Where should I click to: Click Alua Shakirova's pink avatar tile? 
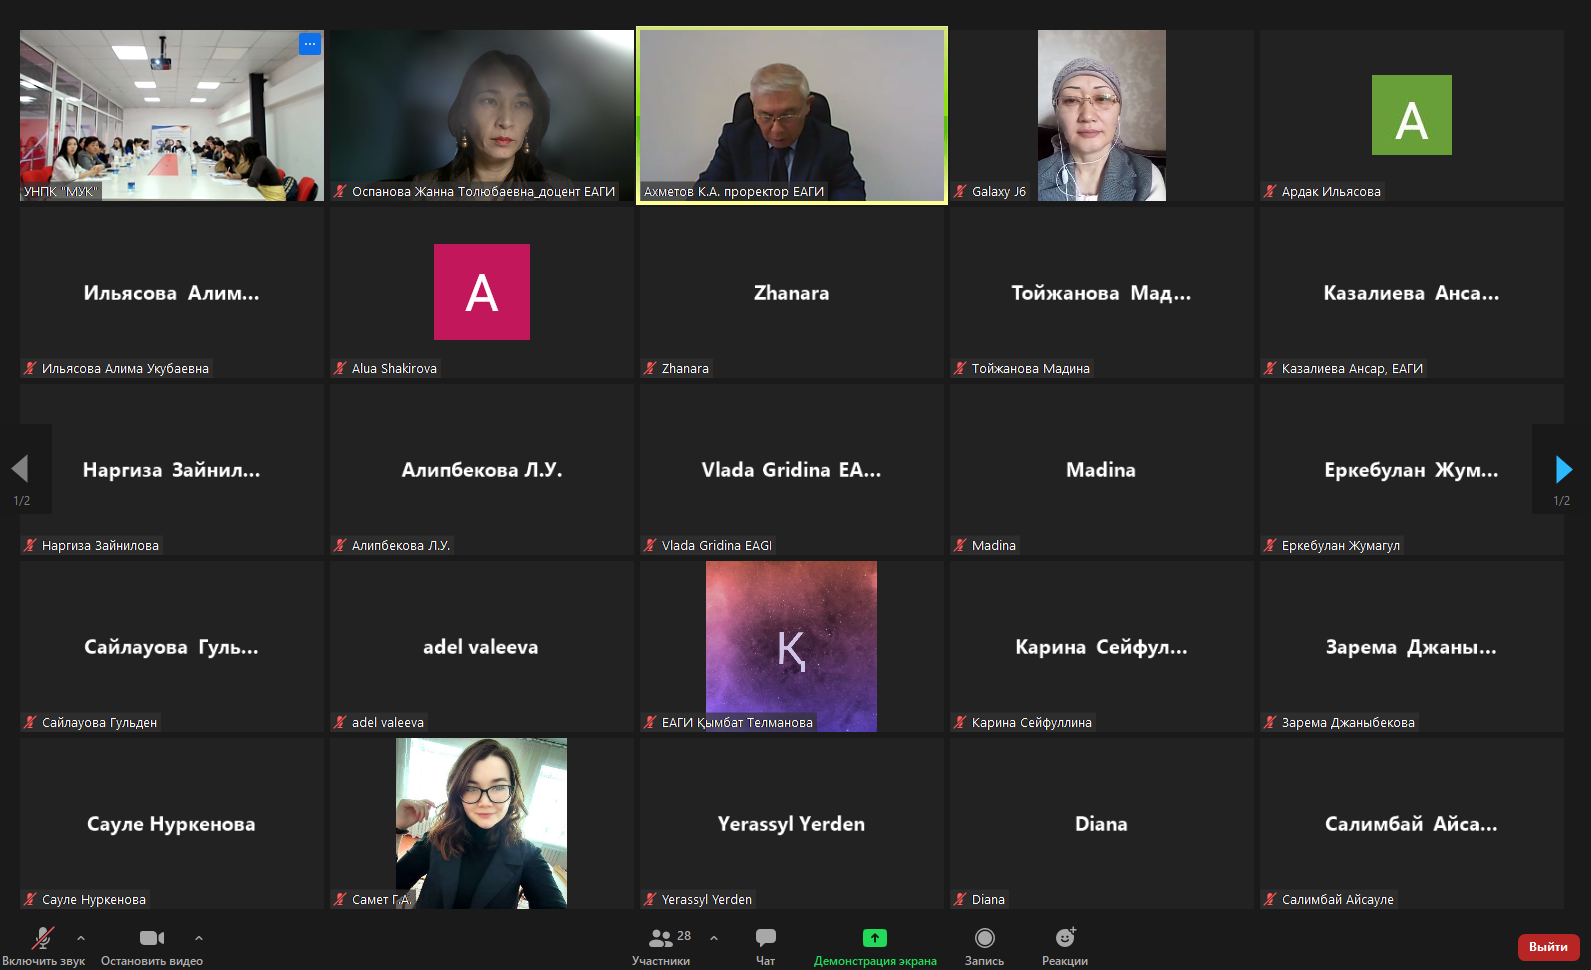[x=482, y=292]
